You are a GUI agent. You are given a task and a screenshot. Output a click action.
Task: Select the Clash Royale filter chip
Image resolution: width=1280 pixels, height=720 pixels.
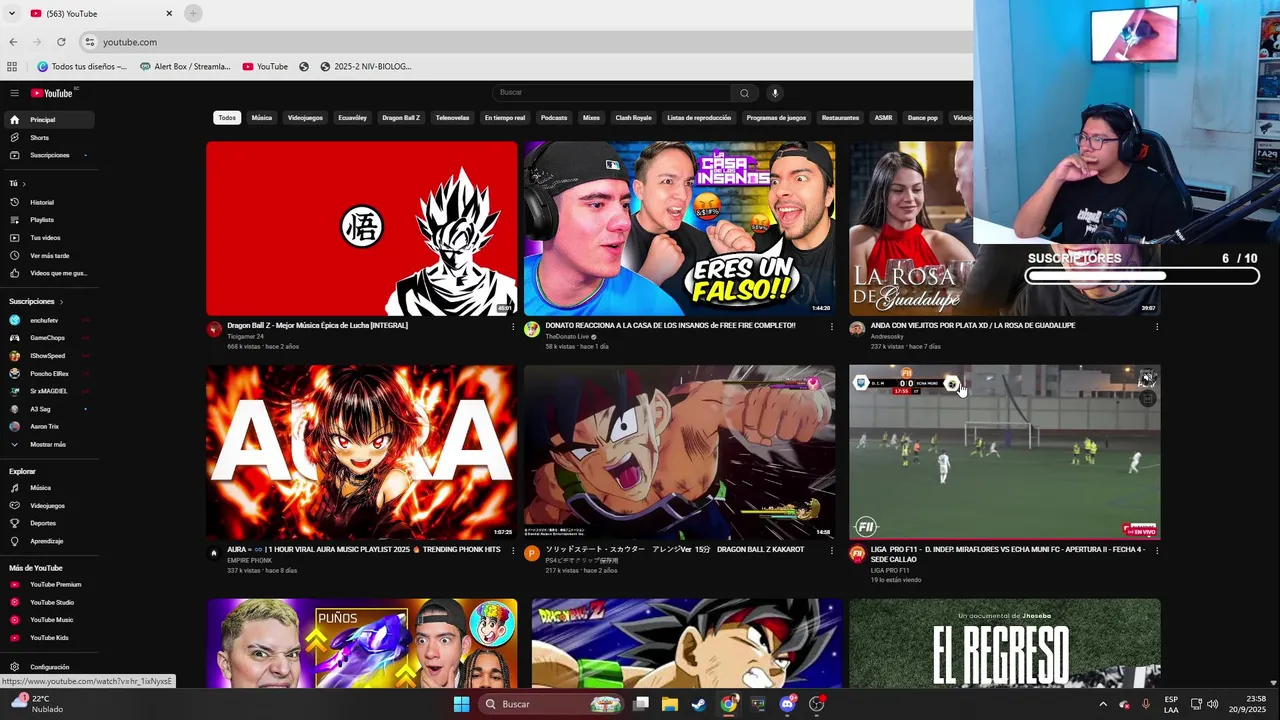633,118
